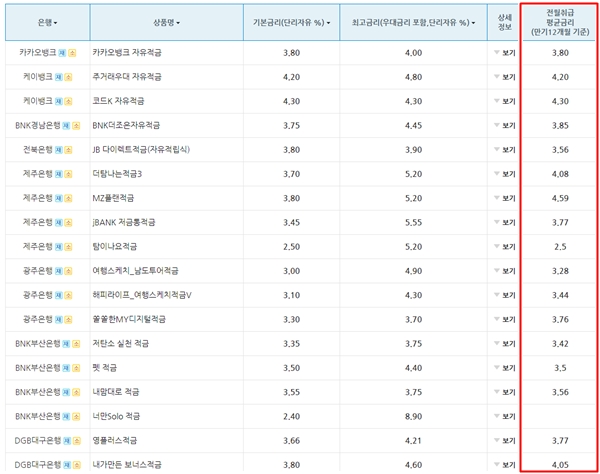This screenshot has width=600, height=474.
Task: Click blue 재 badge in 너만Solo 적금 row
Action: click(66, 417)
